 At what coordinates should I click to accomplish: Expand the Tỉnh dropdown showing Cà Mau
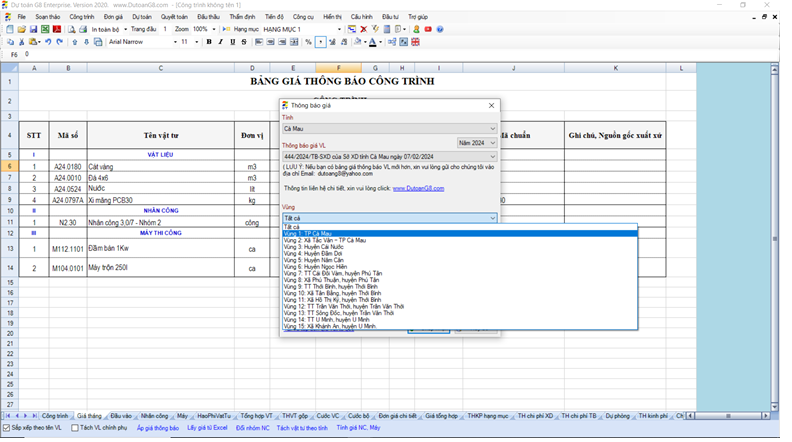coord(492,129)
